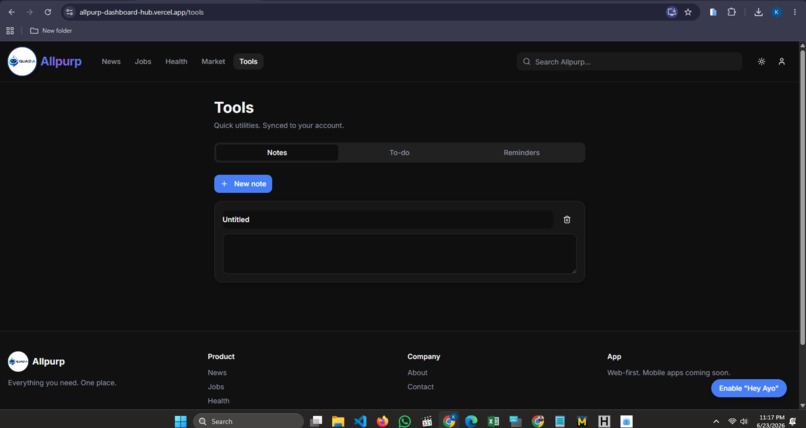Go to the News nav item
806x428 pixels.
coord(111,62)
